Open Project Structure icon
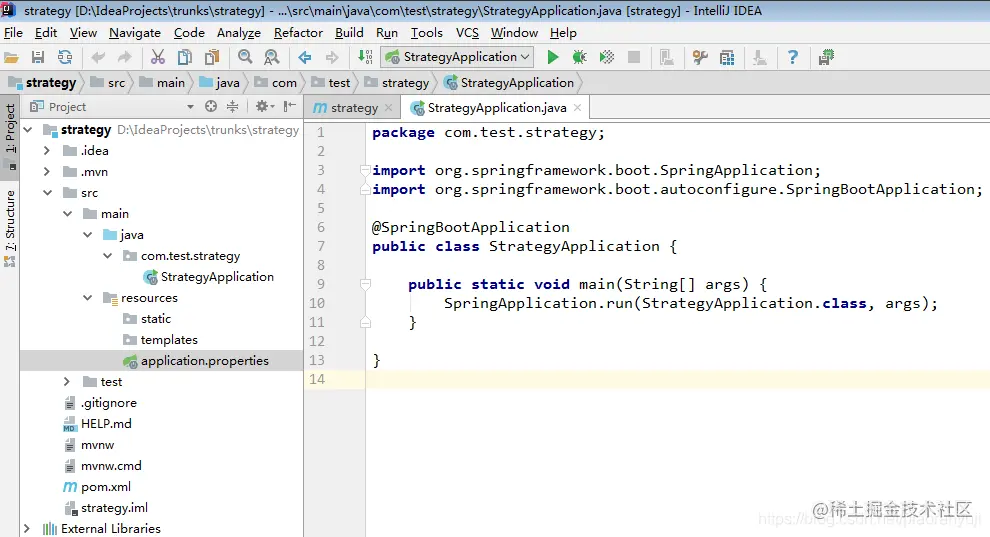990x537 pixels. point(727,57)
